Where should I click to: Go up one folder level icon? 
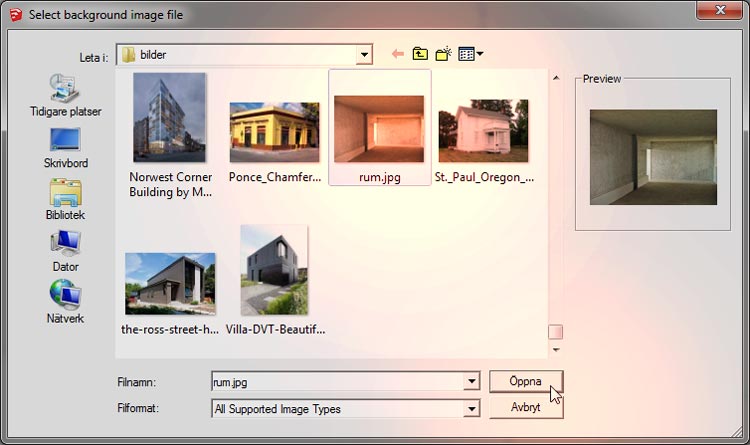pyautogui.click(x=420, y=54)
